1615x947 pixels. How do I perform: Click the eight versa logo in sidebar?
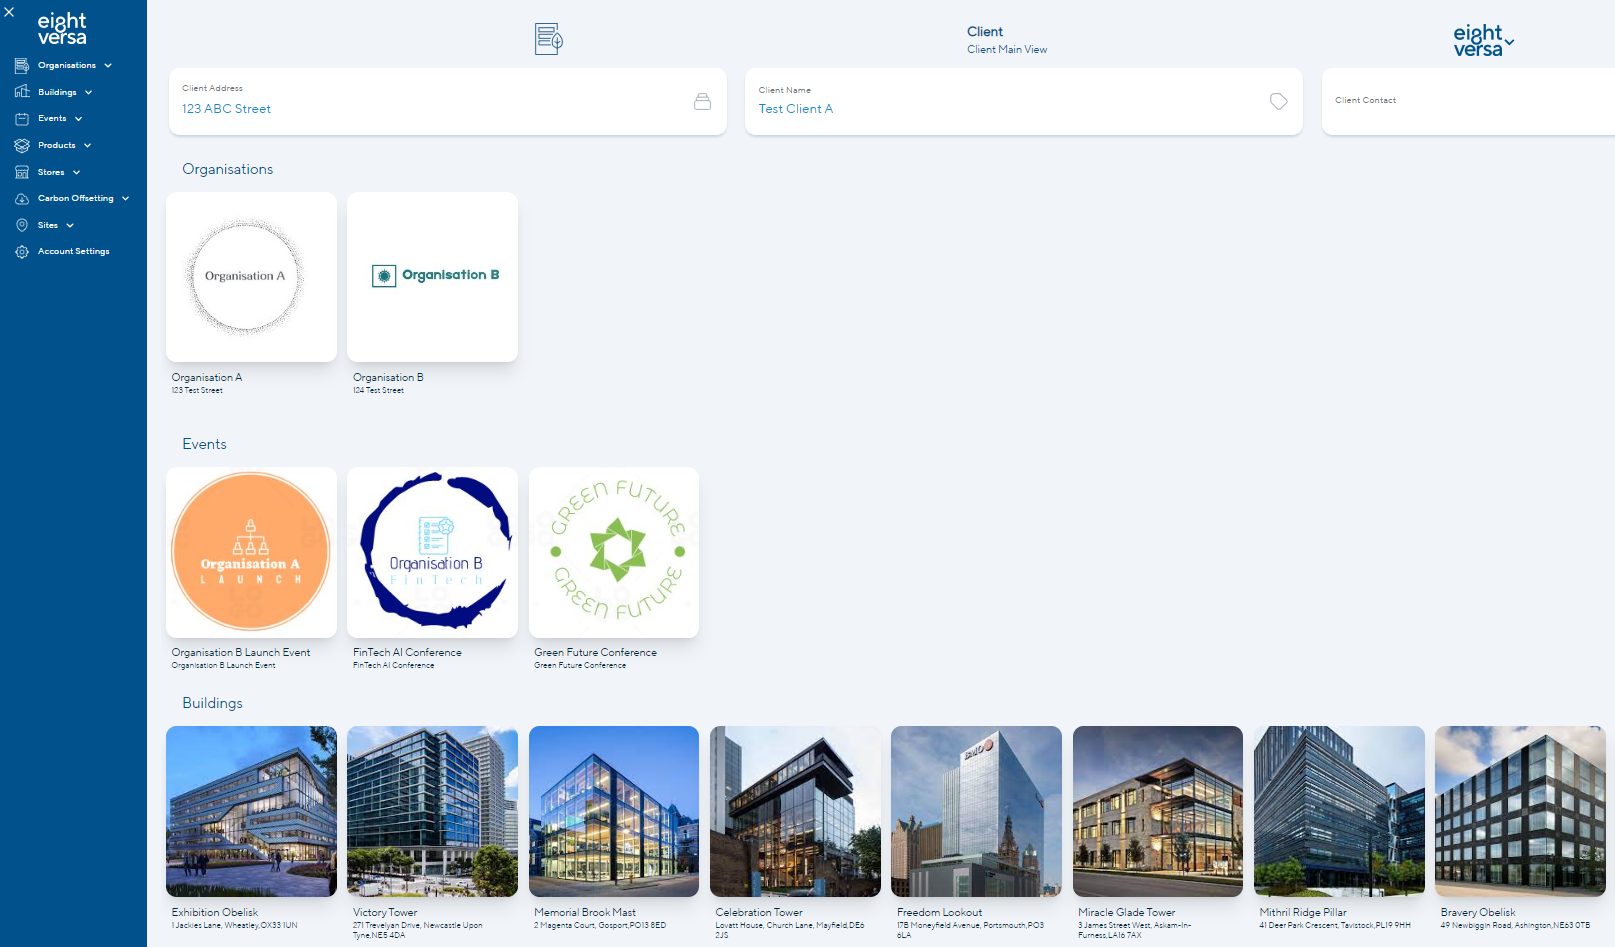pyautogui.click(x=62, y=29)
